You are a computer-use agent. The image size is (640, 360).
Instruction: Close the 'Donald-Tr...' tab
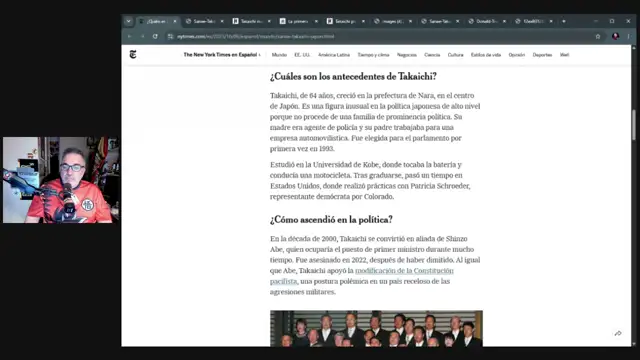504,21
